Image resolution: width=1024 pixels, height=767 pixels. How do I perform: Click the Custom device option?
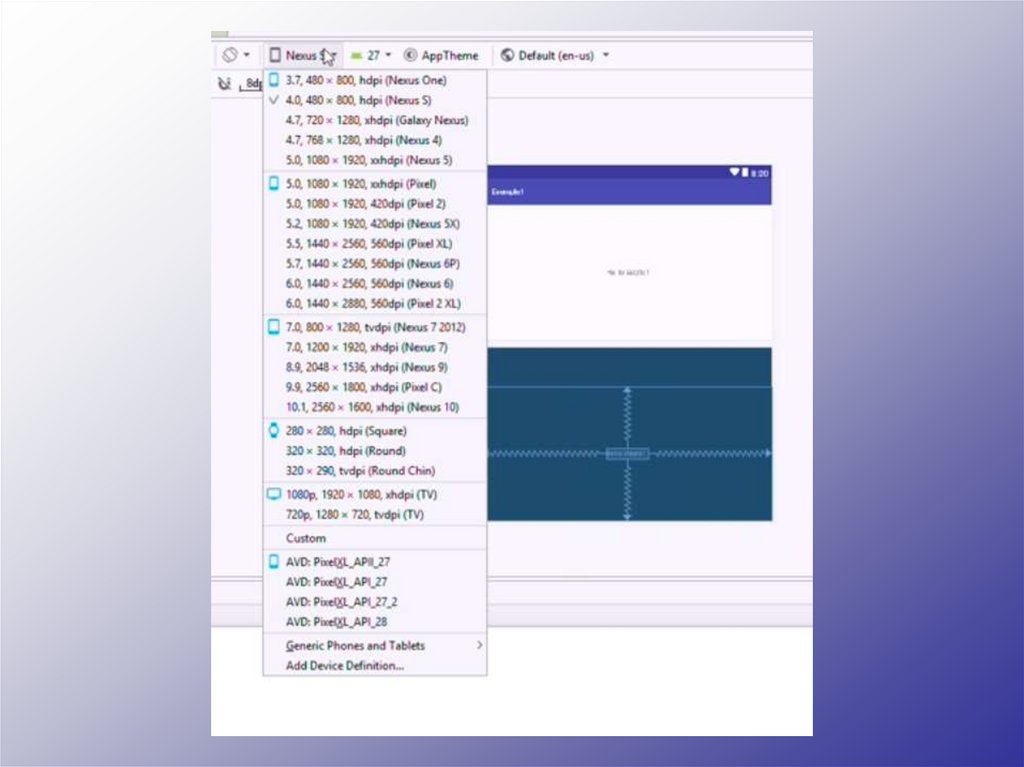coord(375,538)
